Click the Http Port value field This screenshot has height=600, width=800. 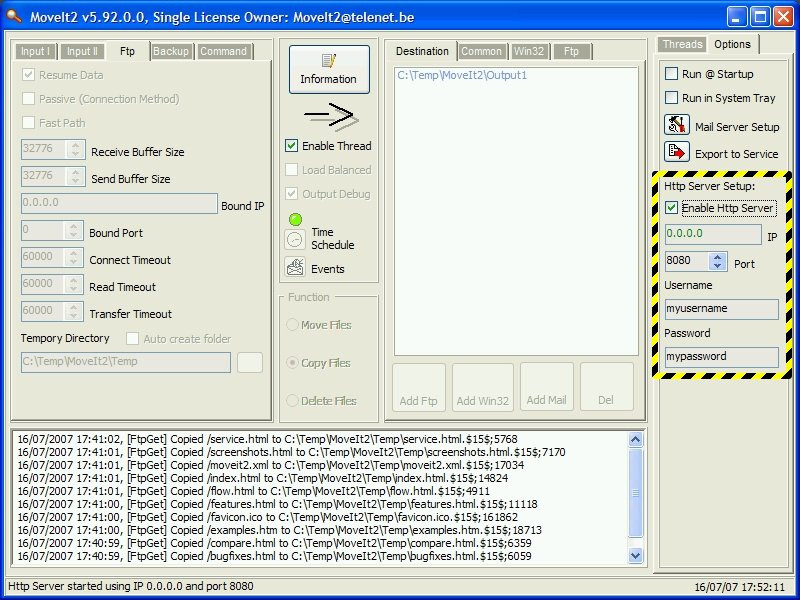pyautogui.click(x=687, y=261)
